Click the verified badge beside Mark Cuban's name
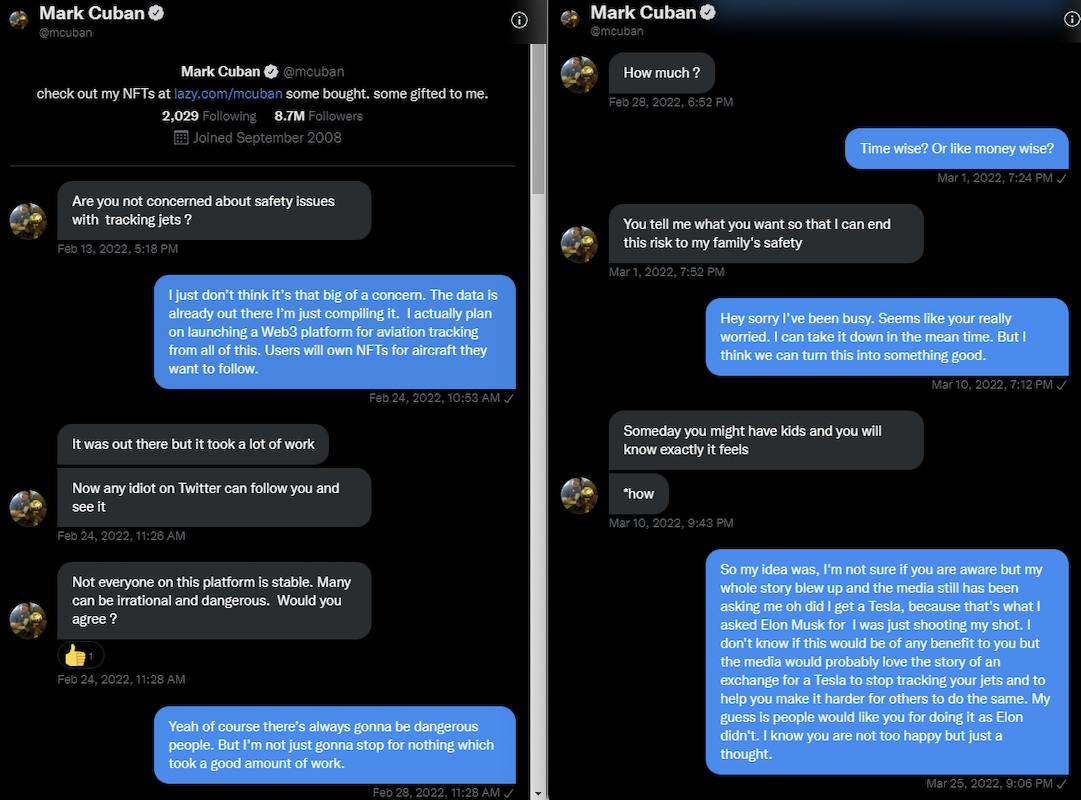 155,13
